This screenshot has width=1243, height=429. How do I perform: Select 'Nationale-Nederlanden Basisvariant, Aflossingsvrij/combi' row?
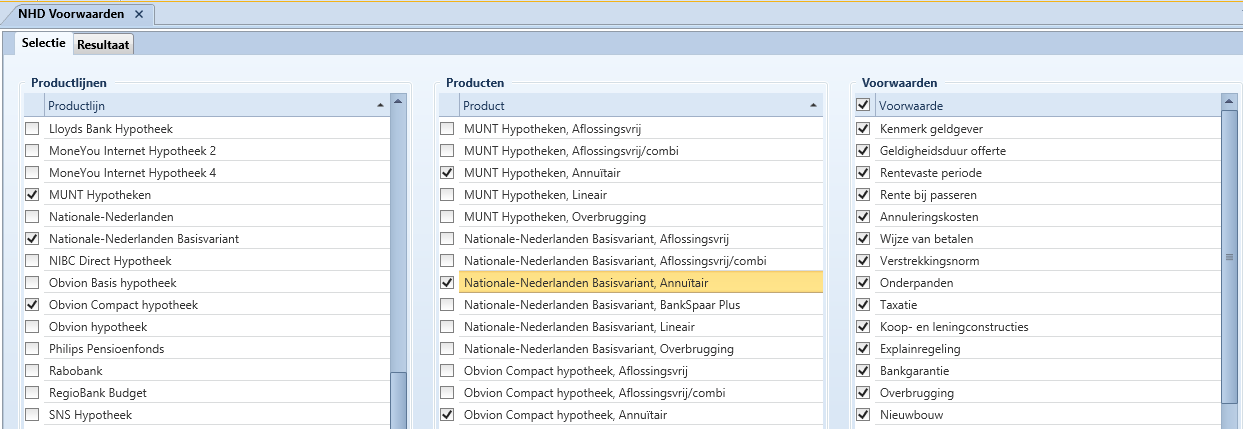631,261
